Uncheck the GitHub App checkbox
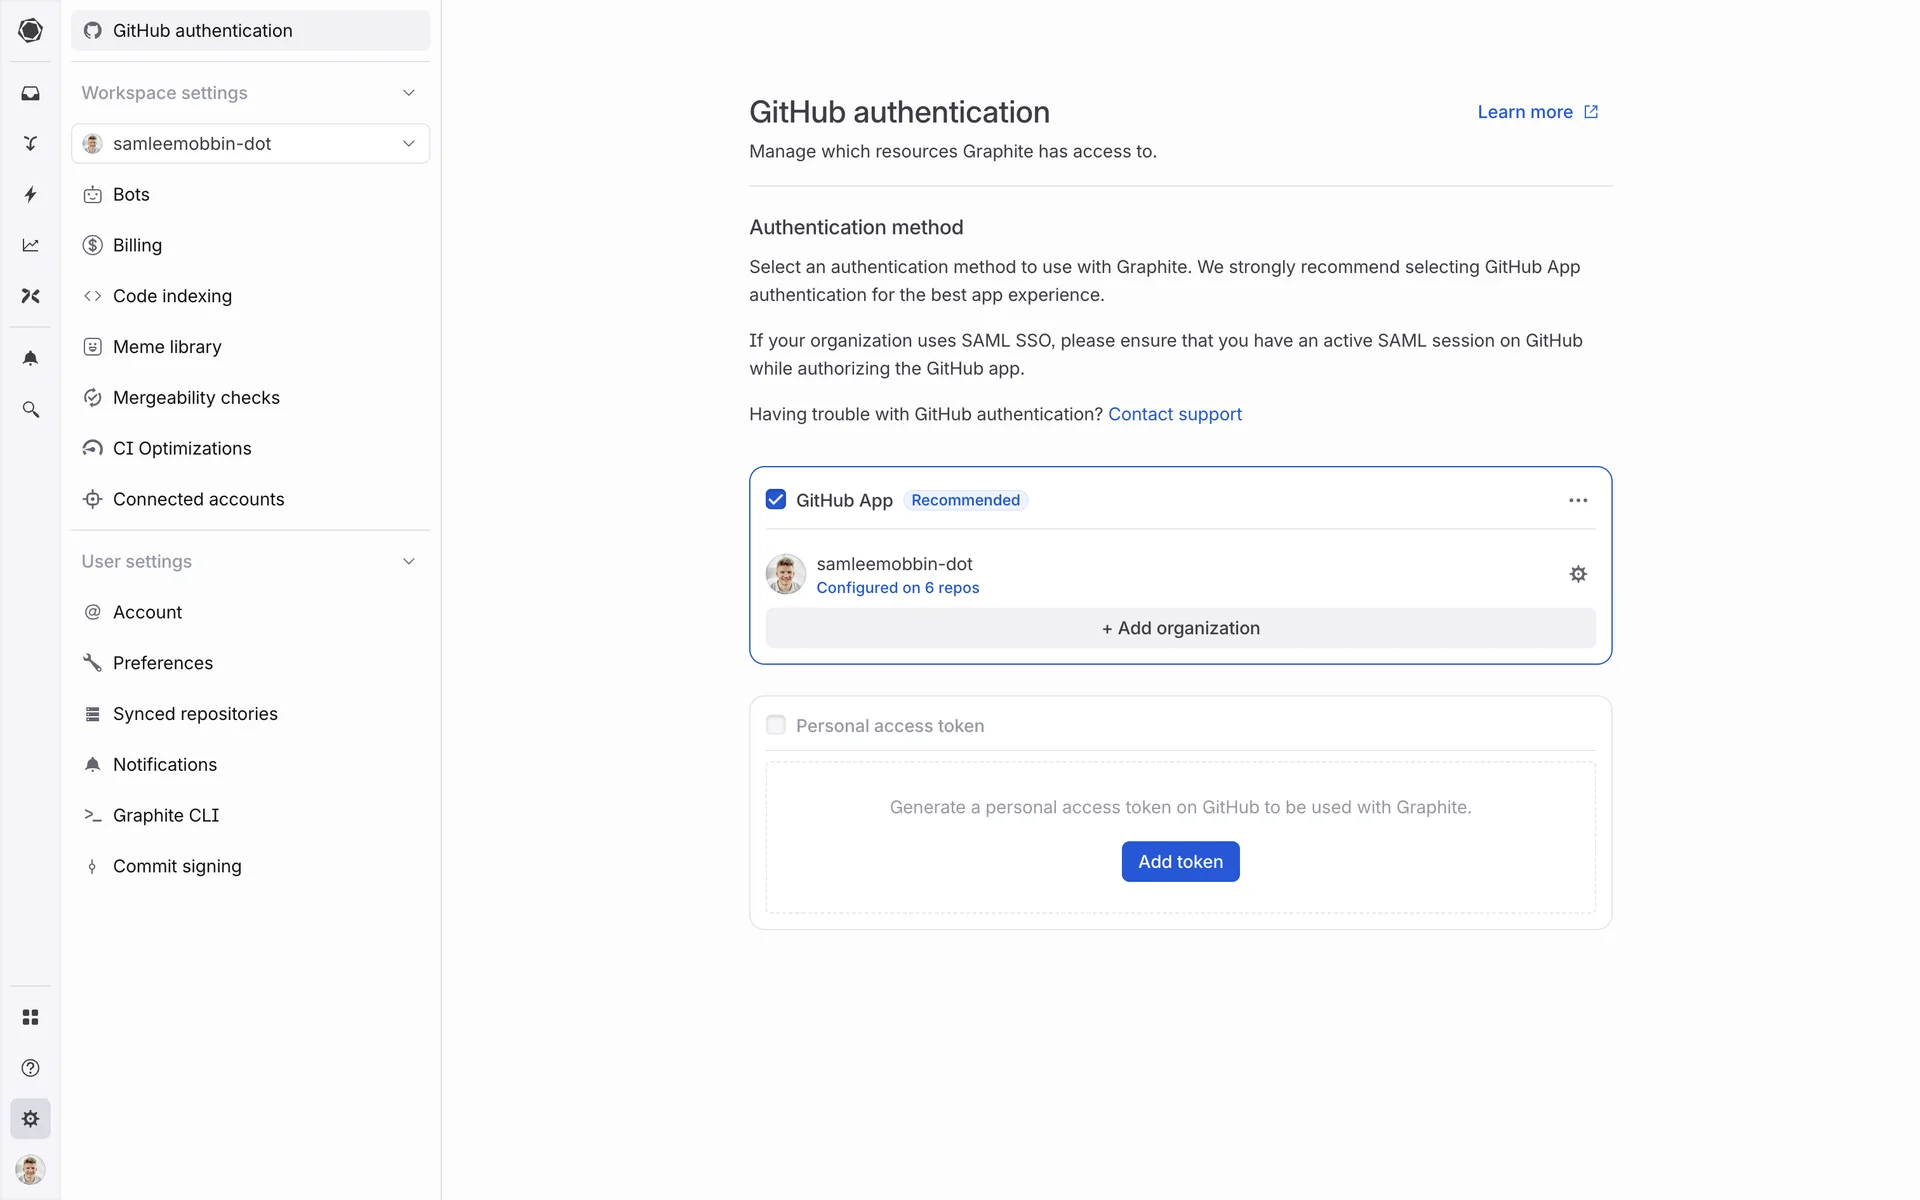Screen dimensions: 1920x1200 tap(776, 500)
